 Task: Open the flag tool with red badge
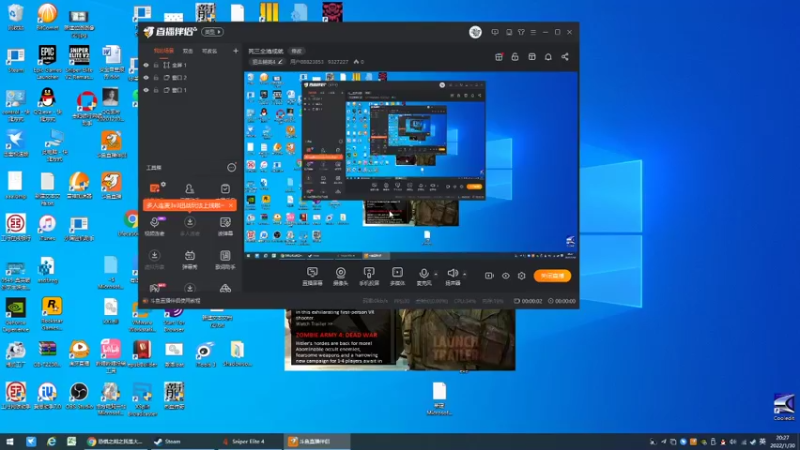pyautogui.click(x=156, y=288)
